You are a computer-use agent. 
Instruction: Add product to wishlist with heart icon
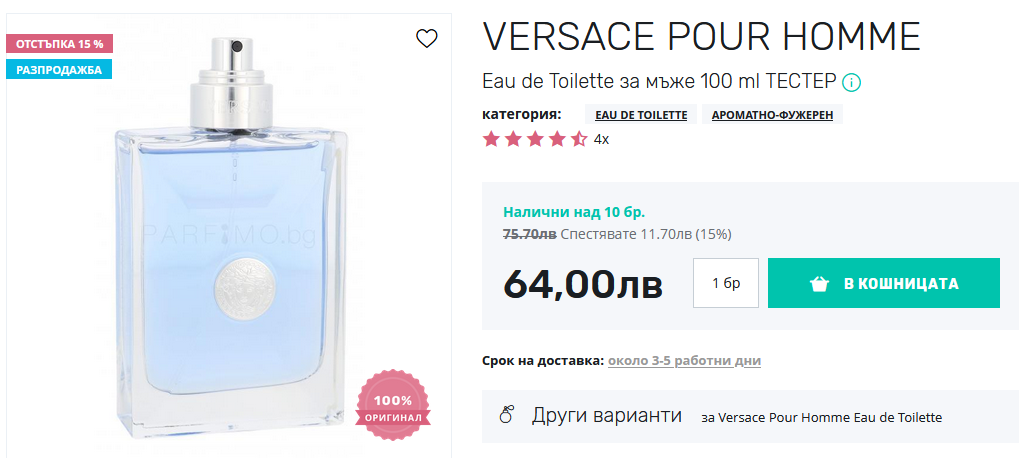427,39
